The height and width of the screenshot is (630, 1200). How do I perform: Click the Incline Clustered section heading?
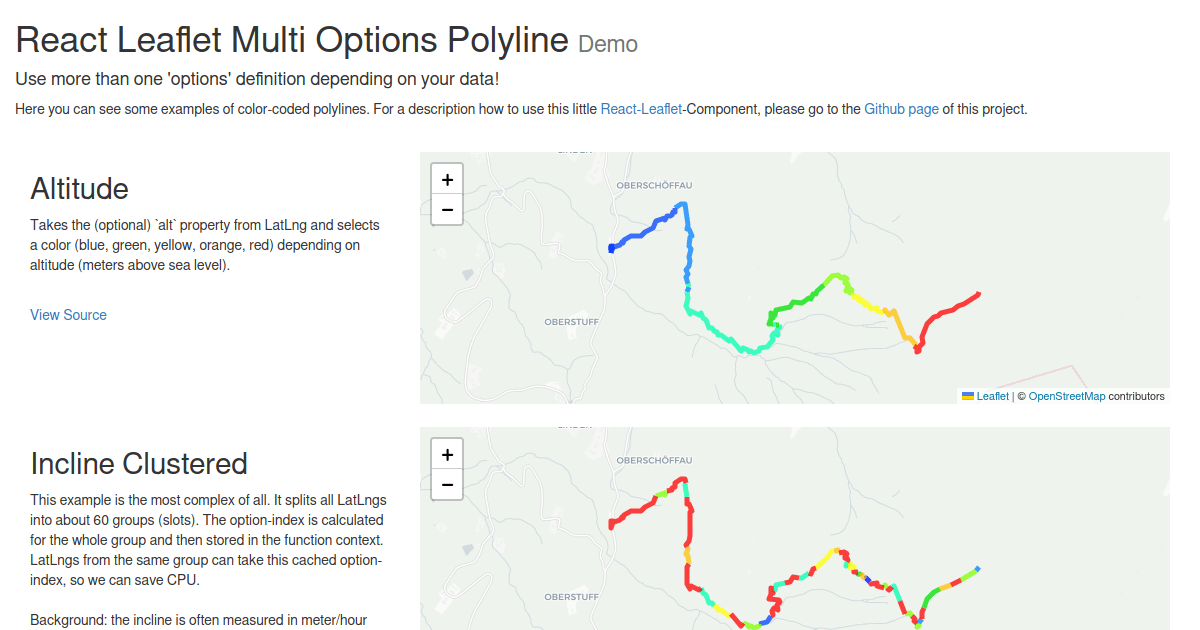pos(139,464)
